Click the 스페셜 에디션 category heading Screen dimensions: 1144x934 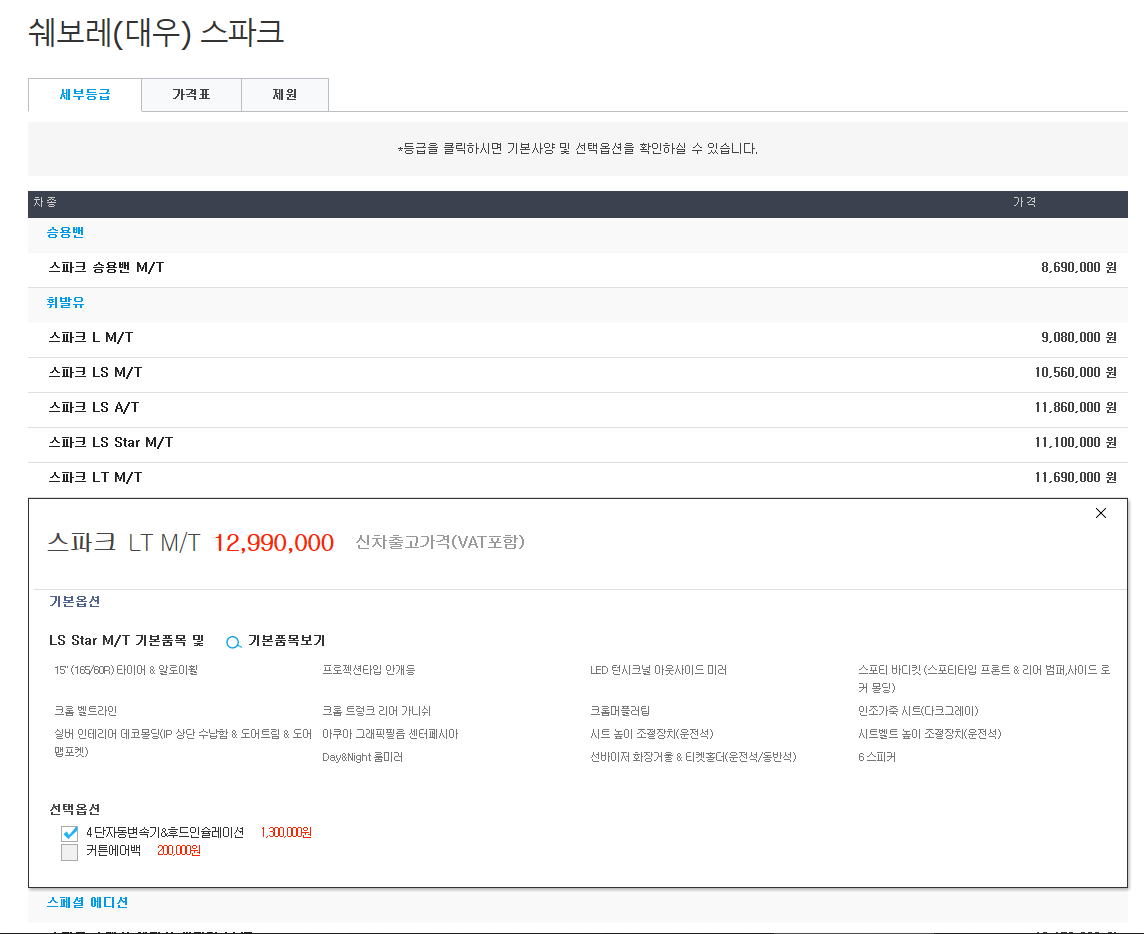[x=87, y=903]
